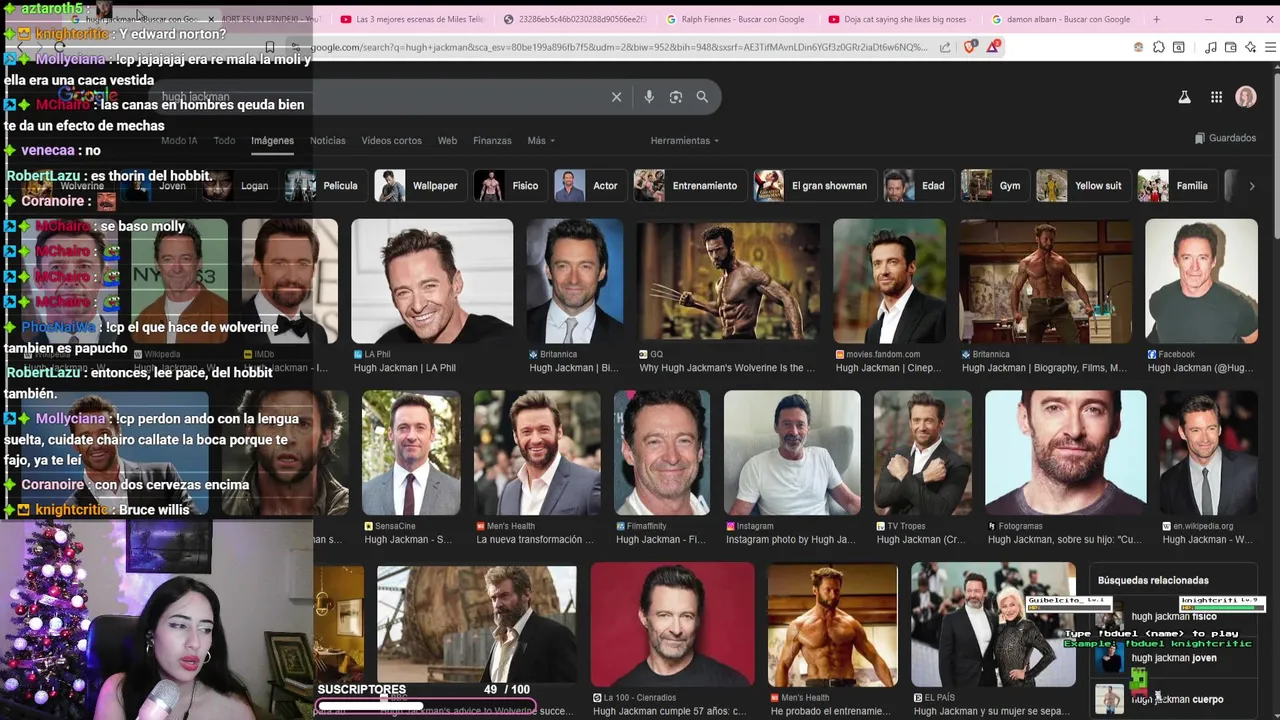Select the Actor filter chip
The width and height of the screenshot is (1280, 720).
point(589,186)
